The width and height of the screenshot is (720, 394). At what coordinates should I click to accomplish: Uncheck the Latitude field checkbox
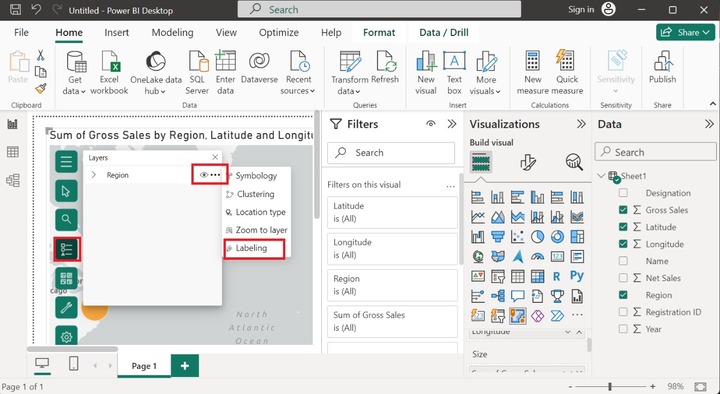(x=623, y=227)
